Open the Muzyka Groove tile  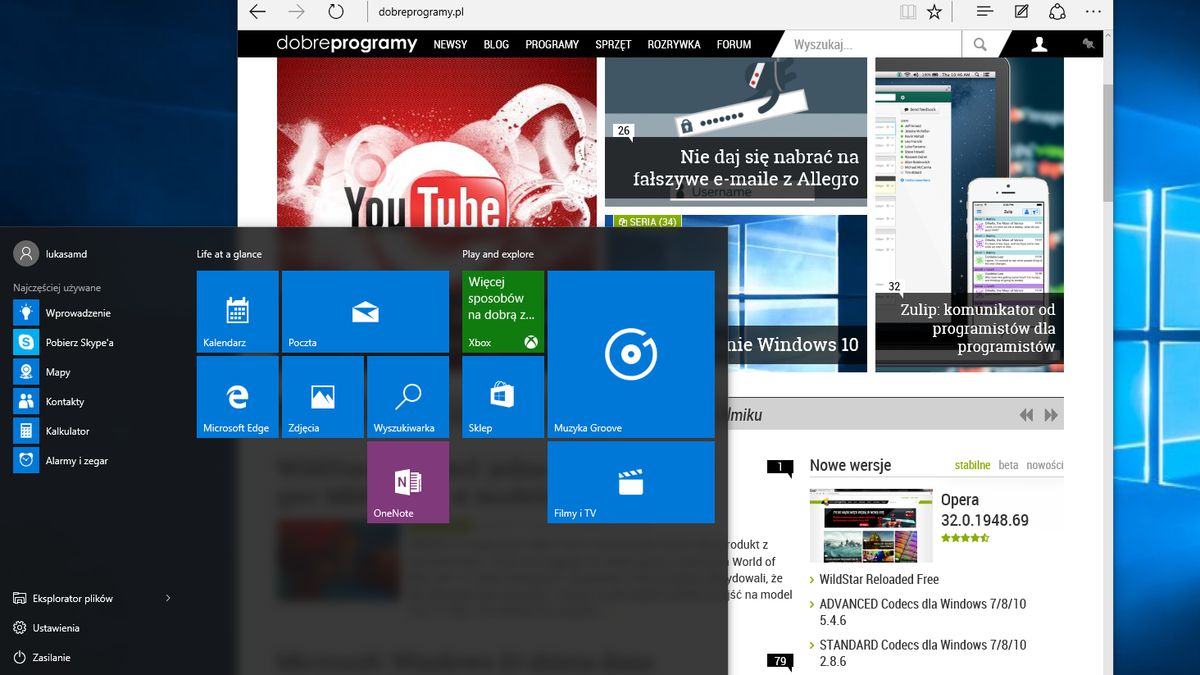631,354
